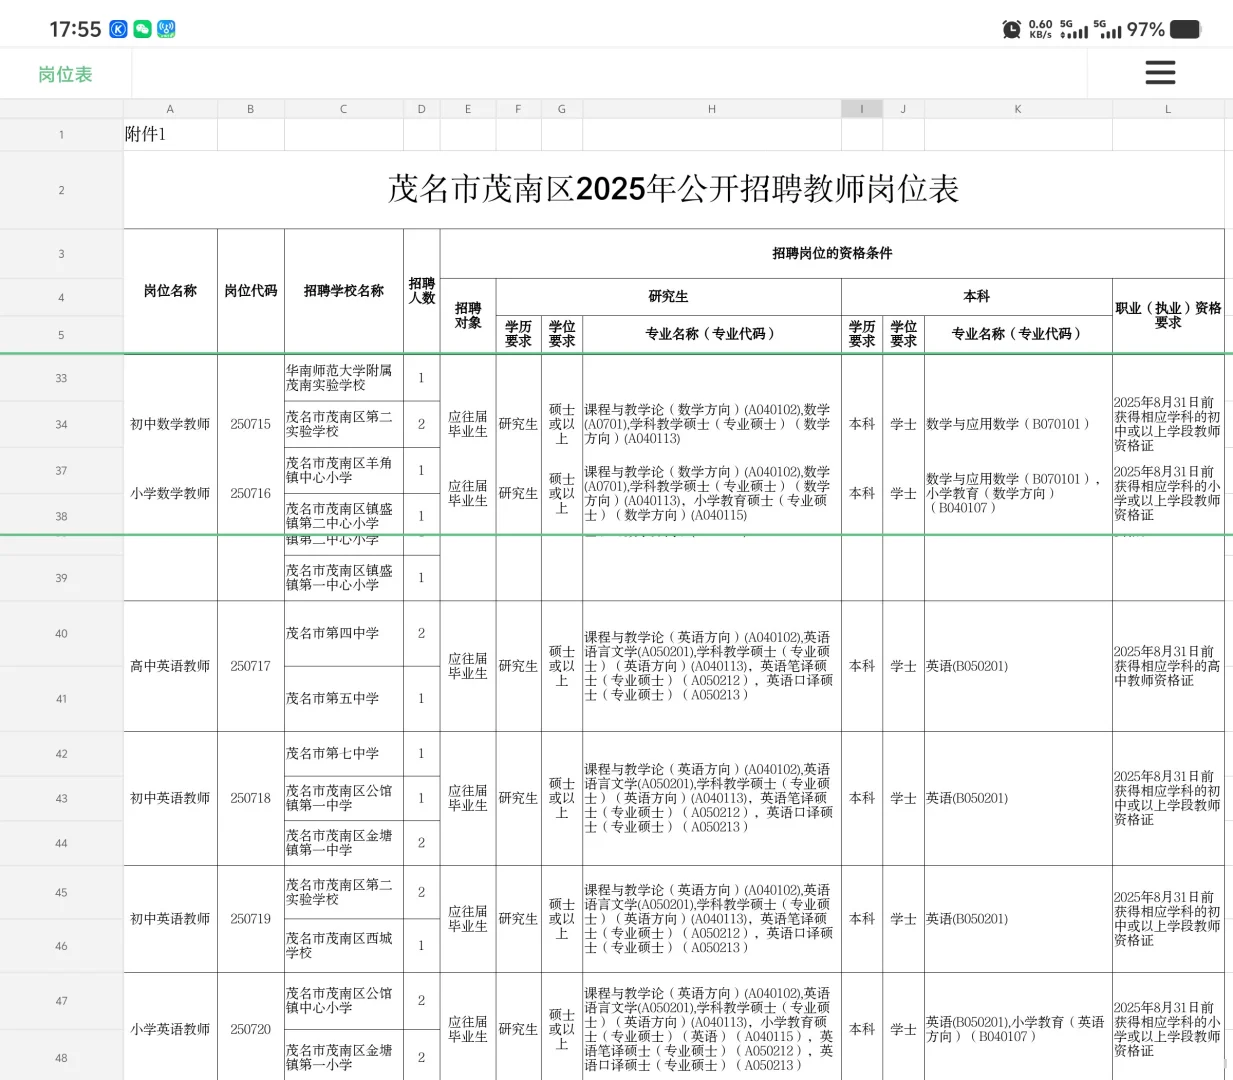Click cell 华南师范大学附属茂南实验学校
Screen dimensions: 1233x1080
coord(344,378)
